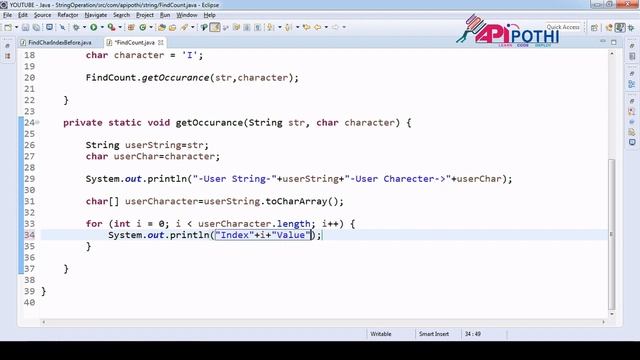This screenshot has width=640, height=360.
Task: Click the Open Task folder icon
Action: 172,27
